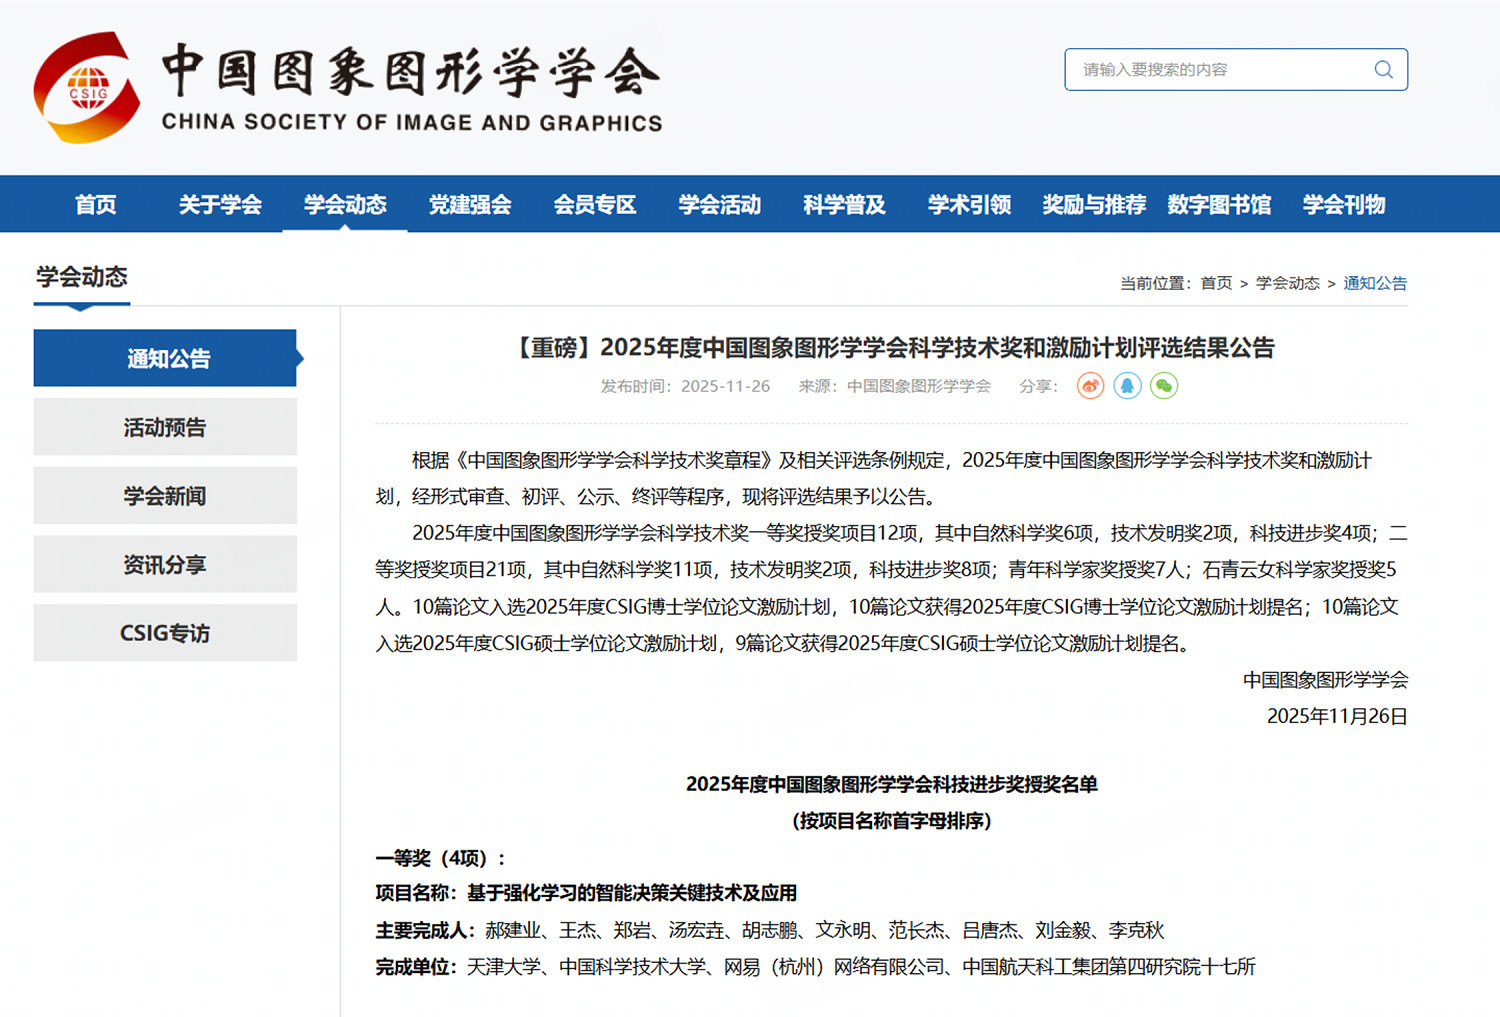This screenshot has height=1017, width=1500.
Task: Click the search magnifier icon
Action: pos(1383,69)
